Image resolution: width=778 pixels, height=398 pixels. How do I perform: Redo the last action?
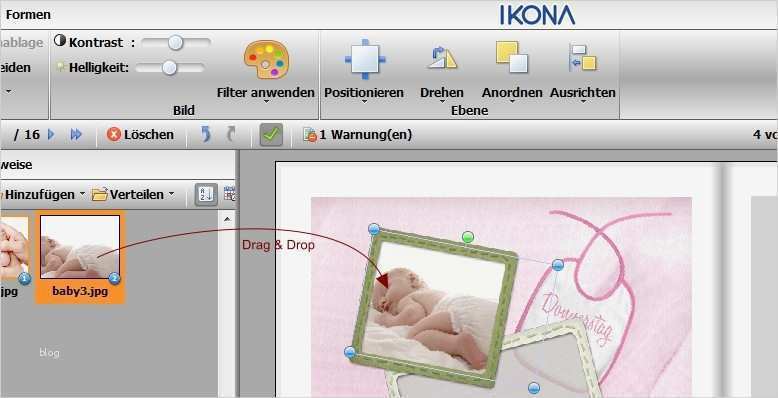(x=231, y=134)
